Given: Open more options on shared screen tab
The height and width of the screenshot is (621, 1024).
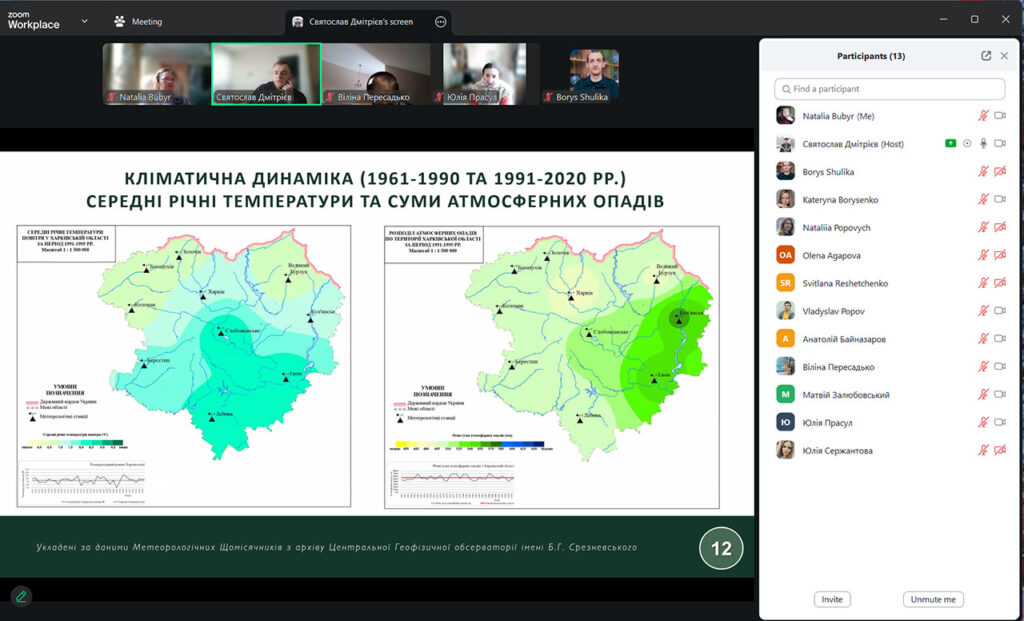Looking at the screenshot, I should pyautogui.click(x=440, y=21).
